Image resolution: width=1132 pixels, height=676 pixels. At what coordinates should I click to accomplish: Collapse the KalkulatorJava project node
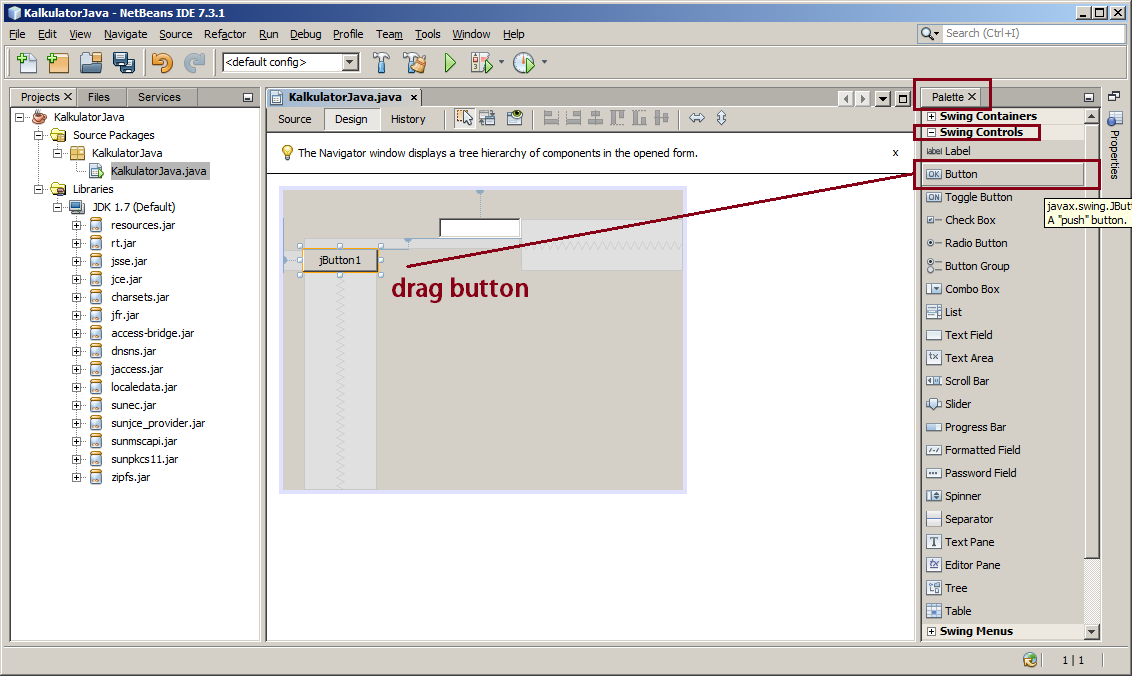20,117
